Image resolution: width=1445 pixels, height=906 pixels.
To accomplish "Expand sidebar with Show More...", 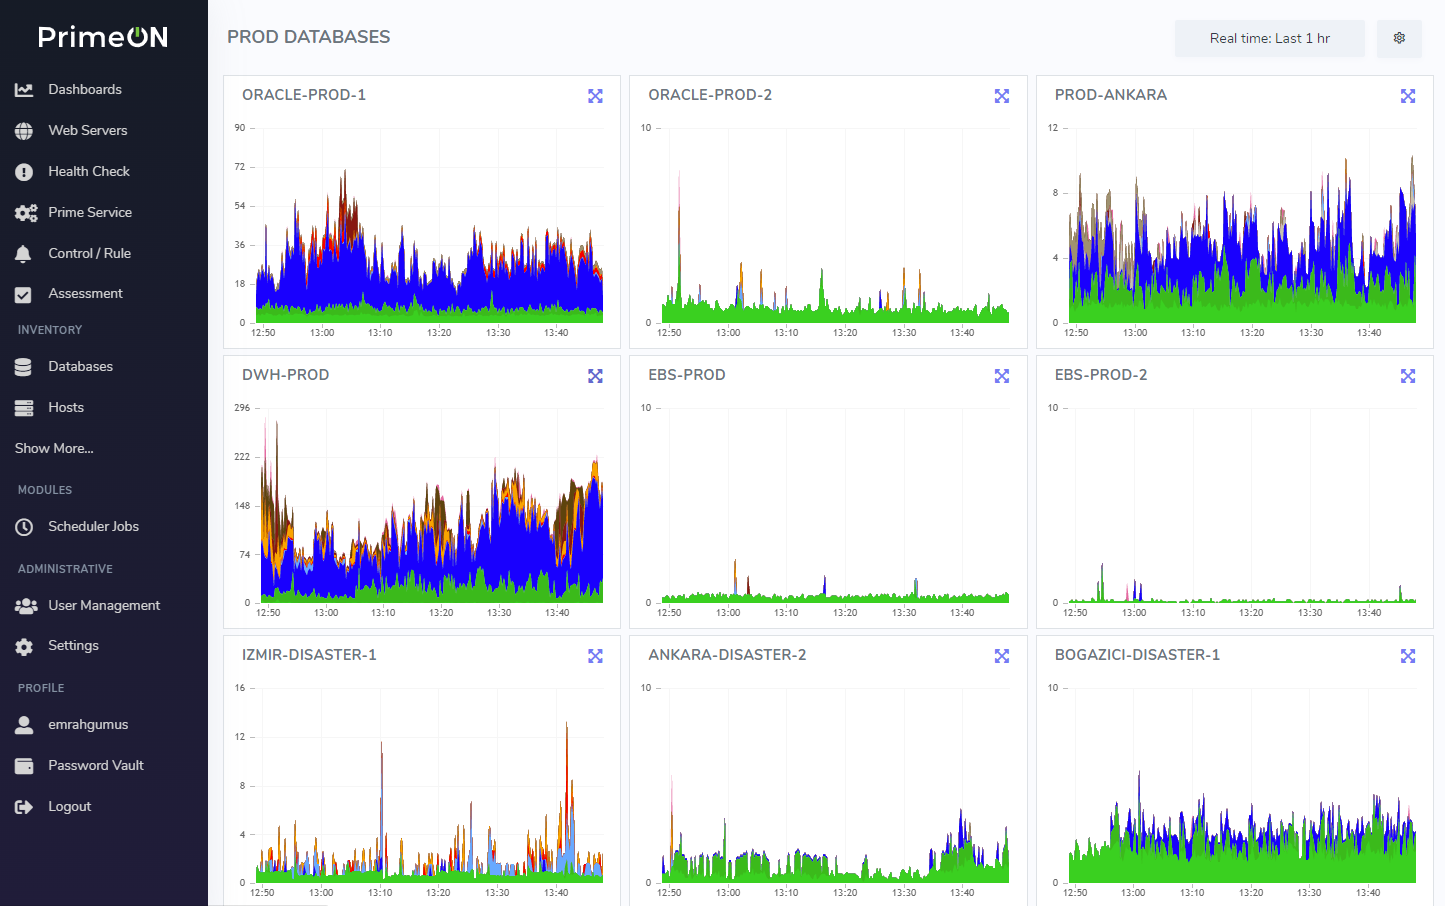I will [54, 448].
